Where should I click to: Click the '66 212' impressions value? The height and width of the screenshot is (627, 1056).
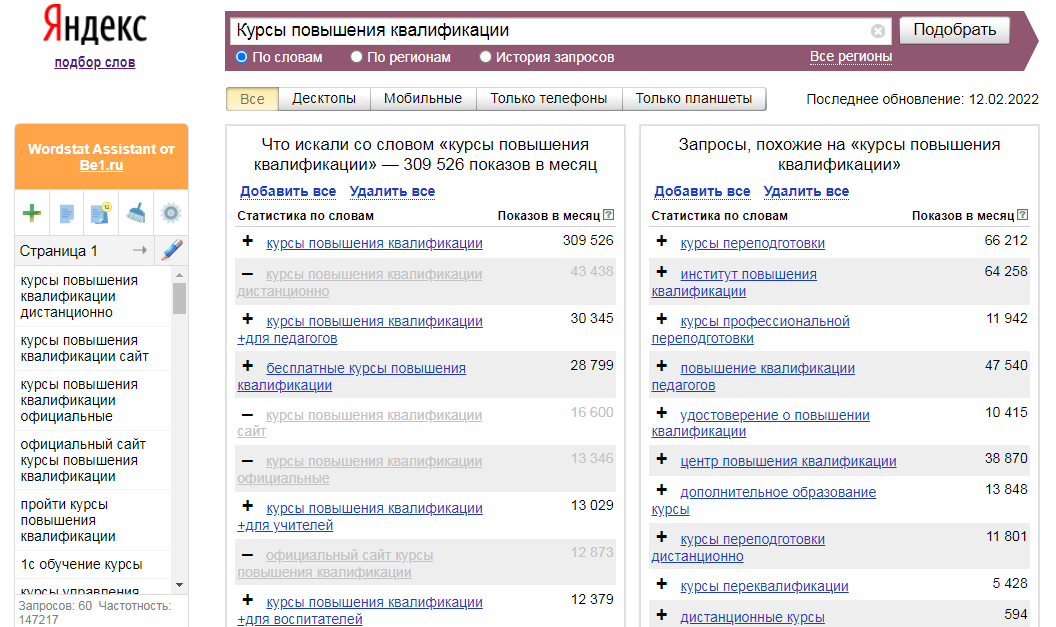[x=1005, y=240]
